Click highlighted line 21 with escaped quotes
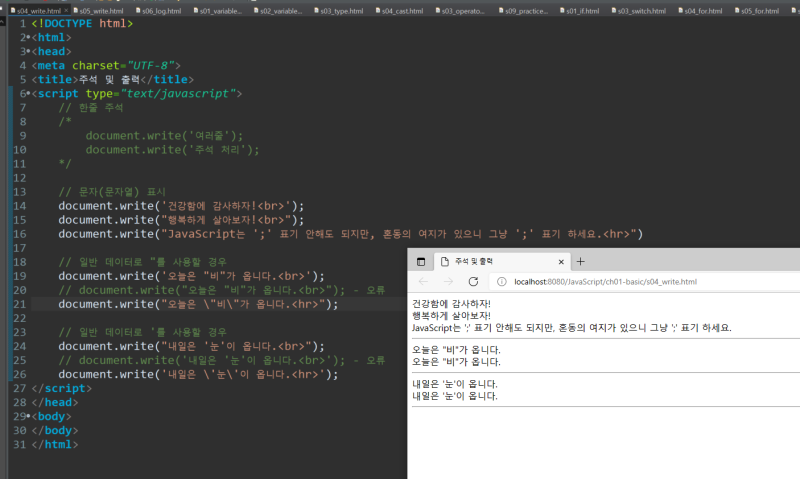 tap(198, 304)
